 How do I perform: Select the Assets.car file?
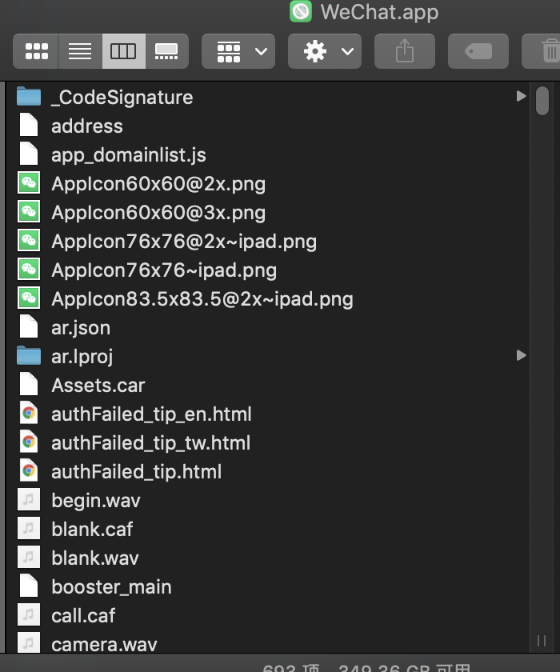[x=98, y=385]
